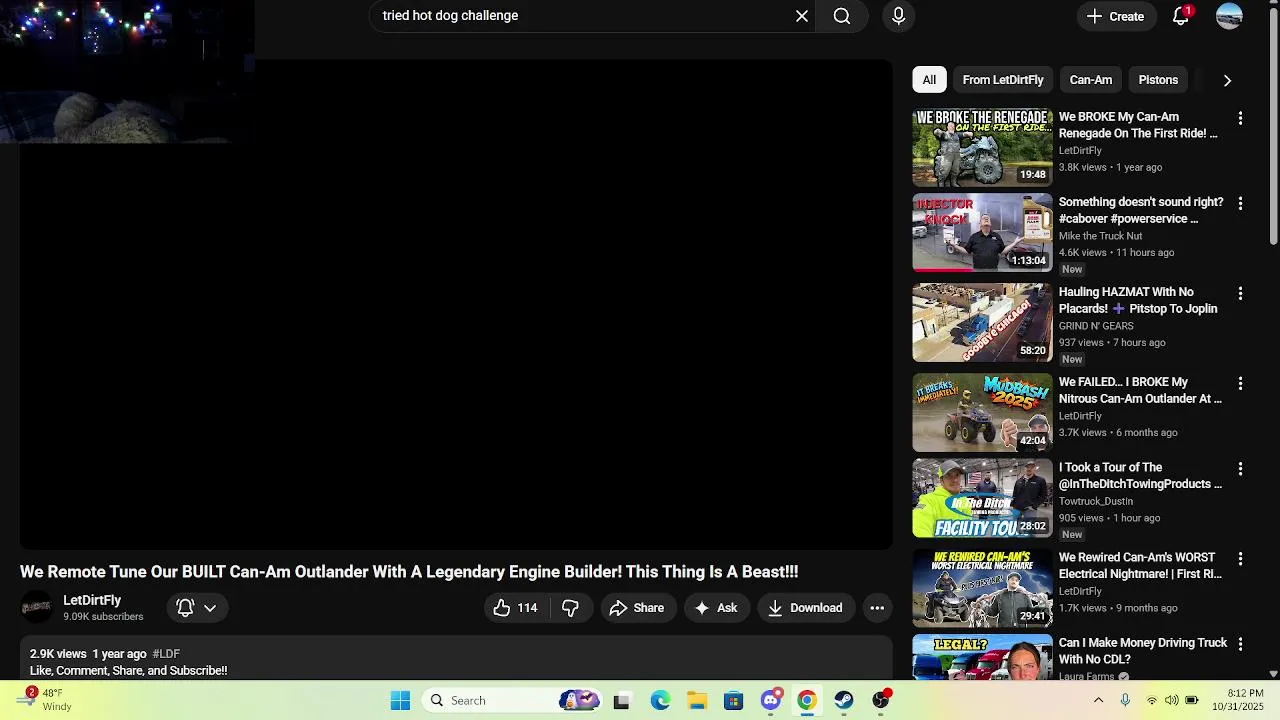Toggle the subscription notification bell dropdown
This screenshot has height=720, width=1280.
pyautogui.click(x=196, y=607)
